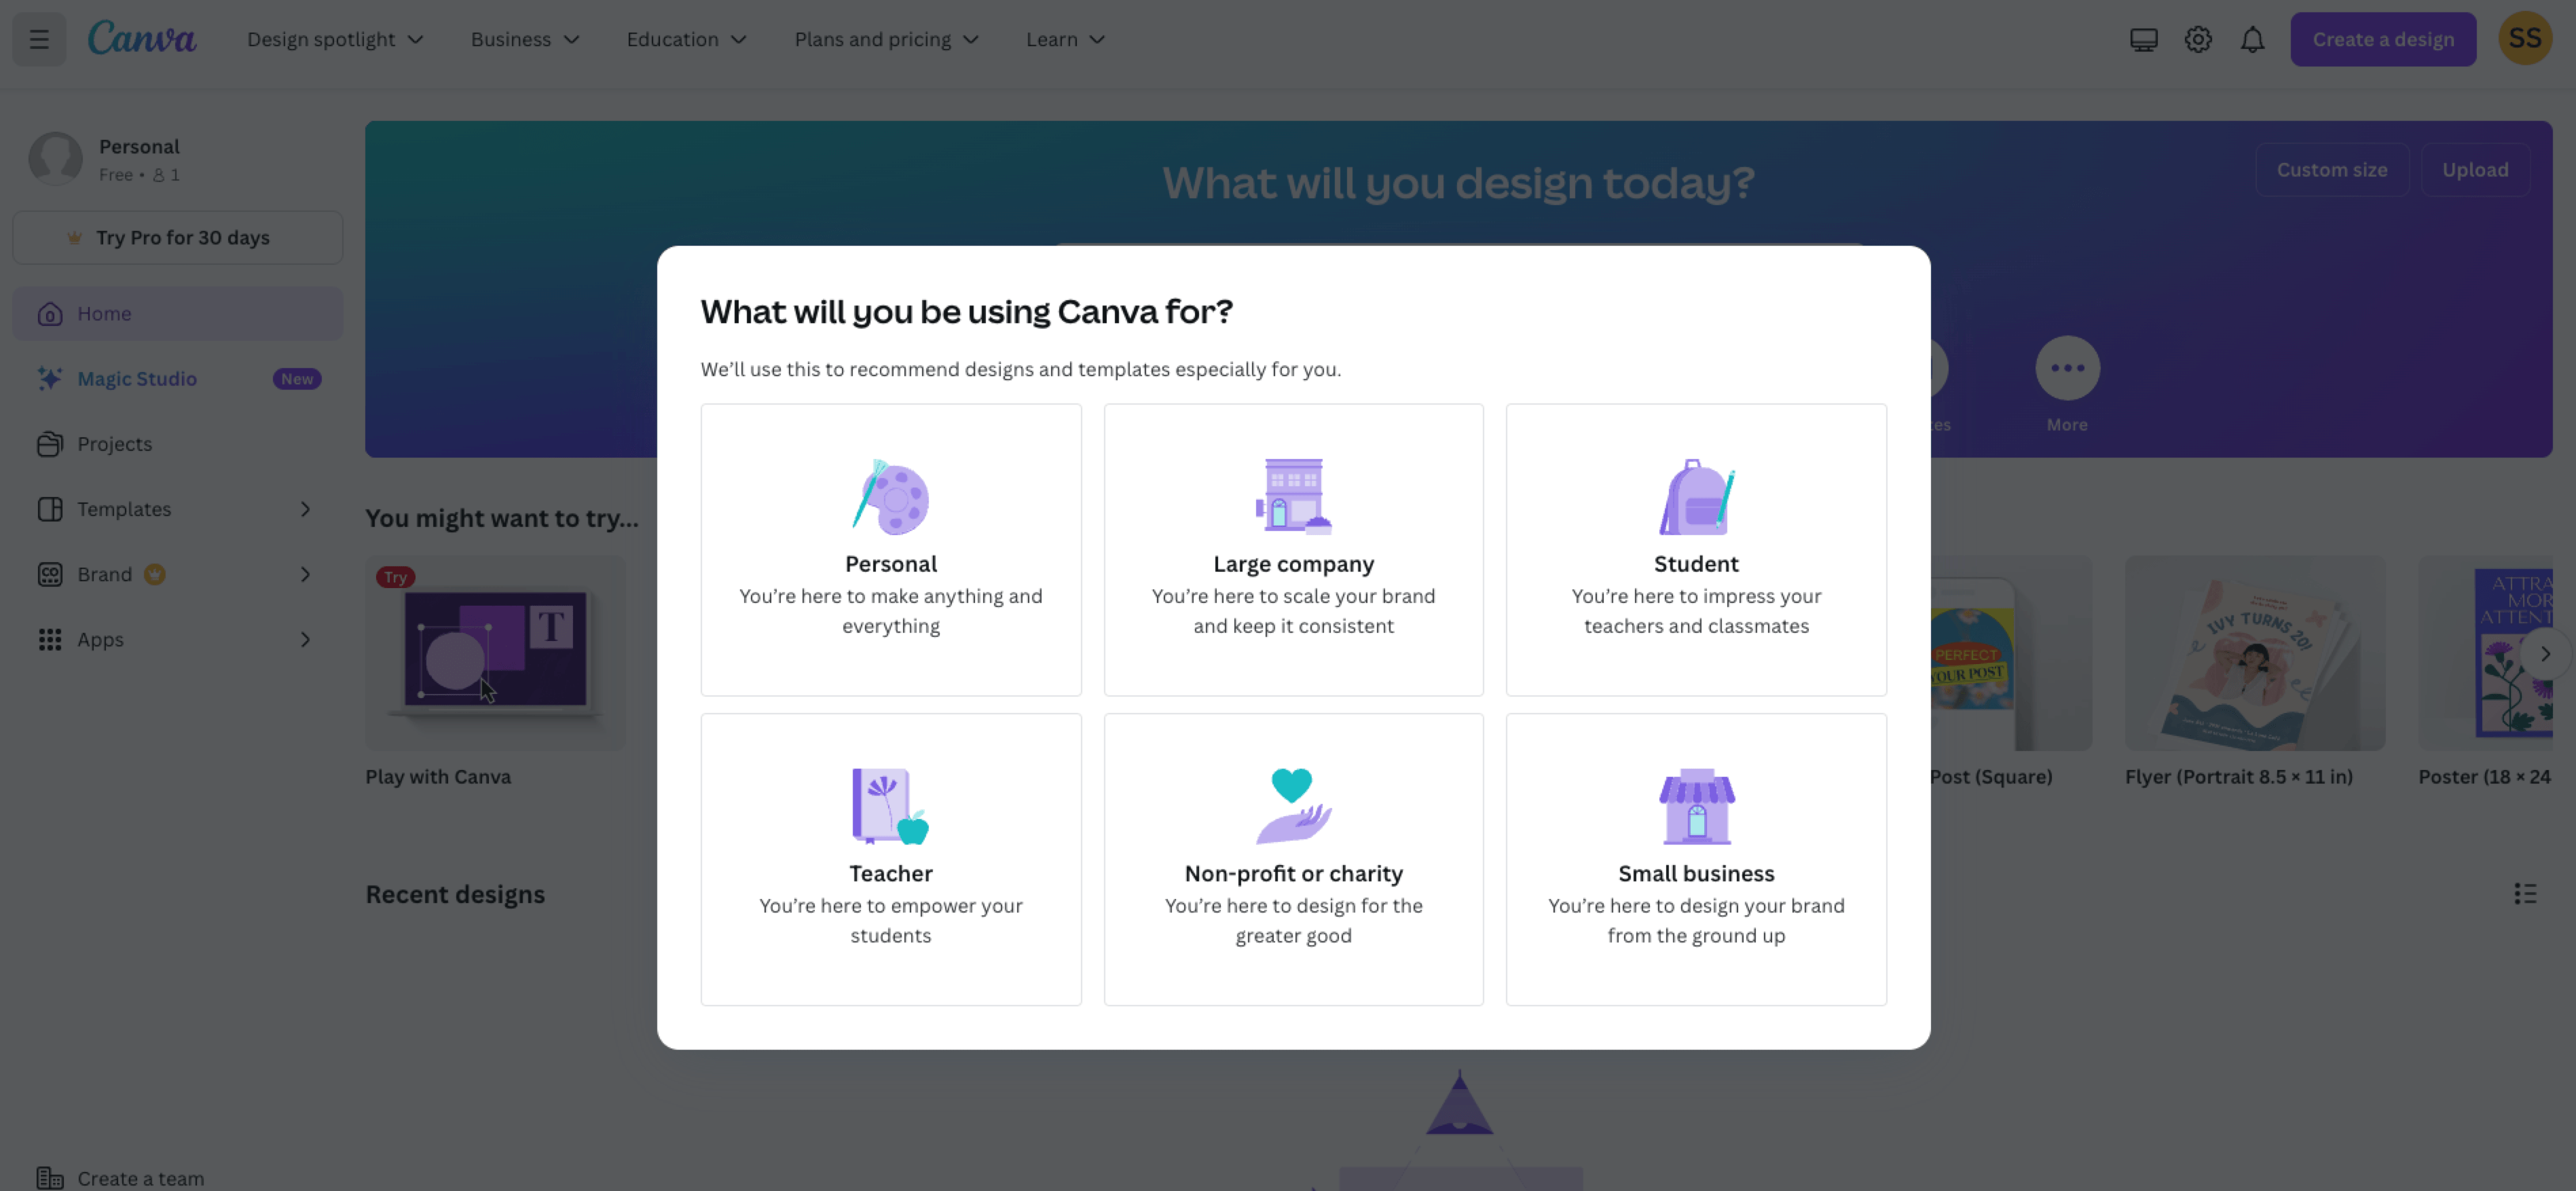Open the notifications bell
This screenshot has height=1191, width=2576.
2252,39
